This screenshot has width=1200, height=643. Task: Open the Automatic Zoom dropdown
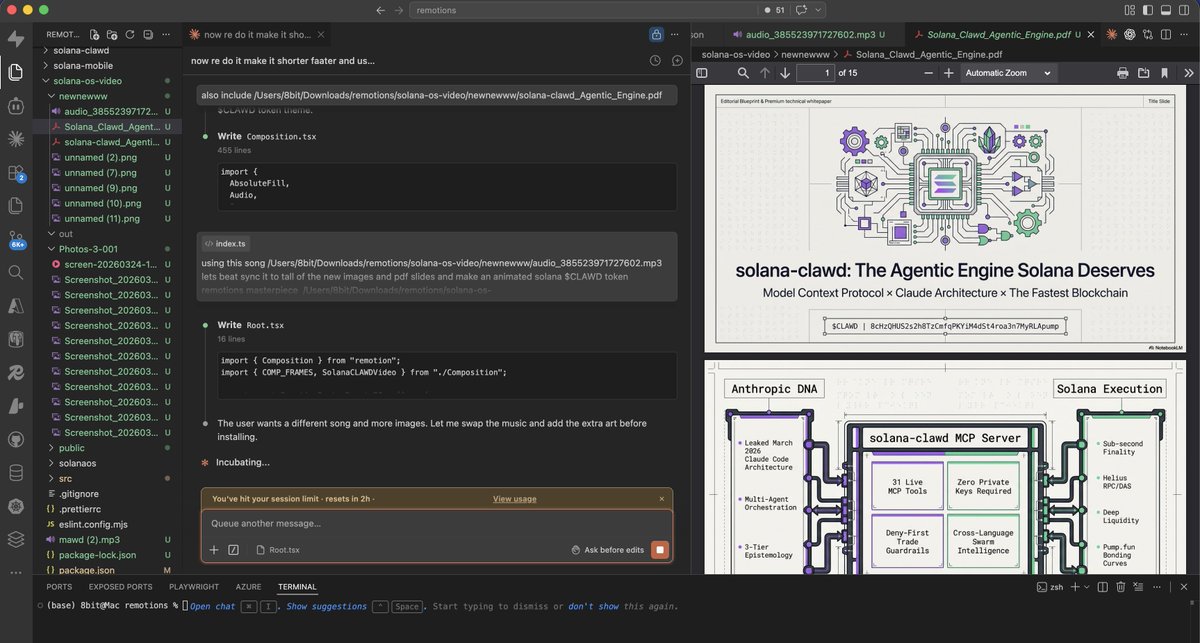pyautogui.click(x=1008, y=73)
